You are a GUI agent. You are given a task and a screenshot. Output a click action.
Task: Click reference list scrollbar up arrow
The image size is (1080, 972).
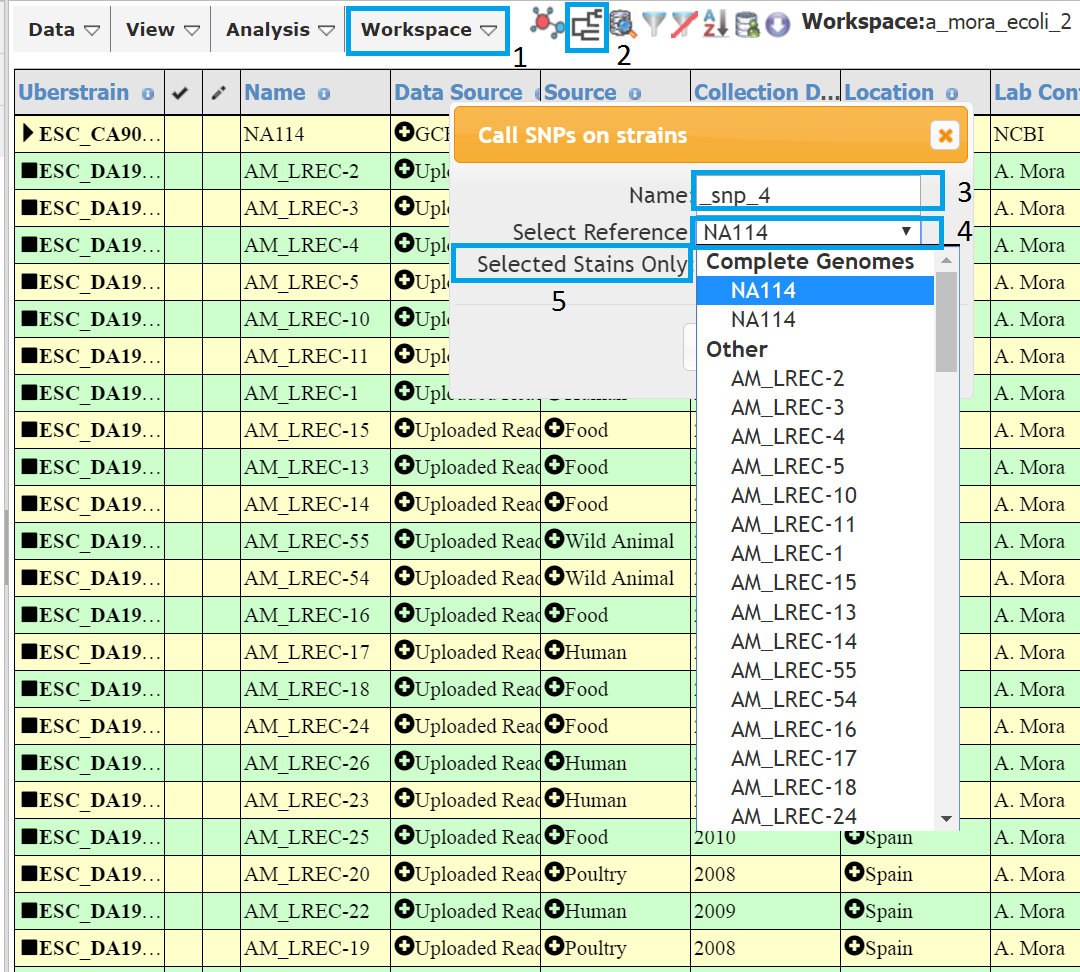click(x=946, y=260)
